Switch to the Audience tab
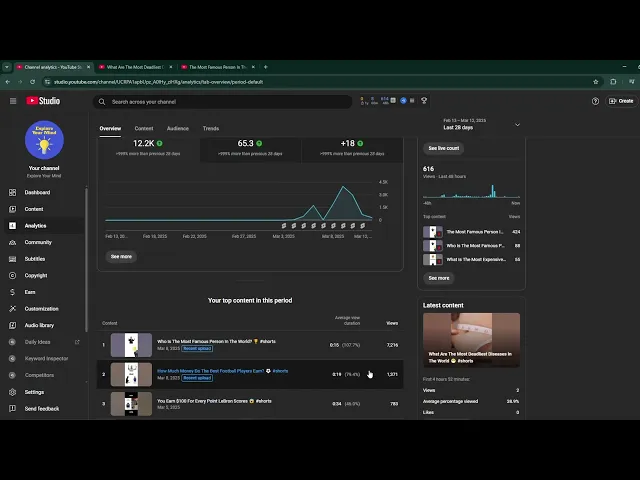 pyautogui.click(x=178, y=128)
